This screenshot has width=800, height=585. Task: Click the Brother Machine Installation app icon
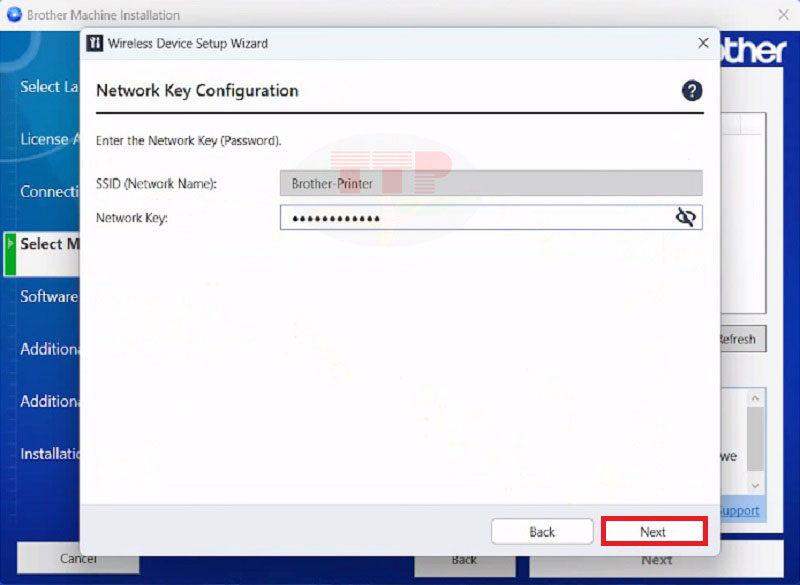point(13,15)
